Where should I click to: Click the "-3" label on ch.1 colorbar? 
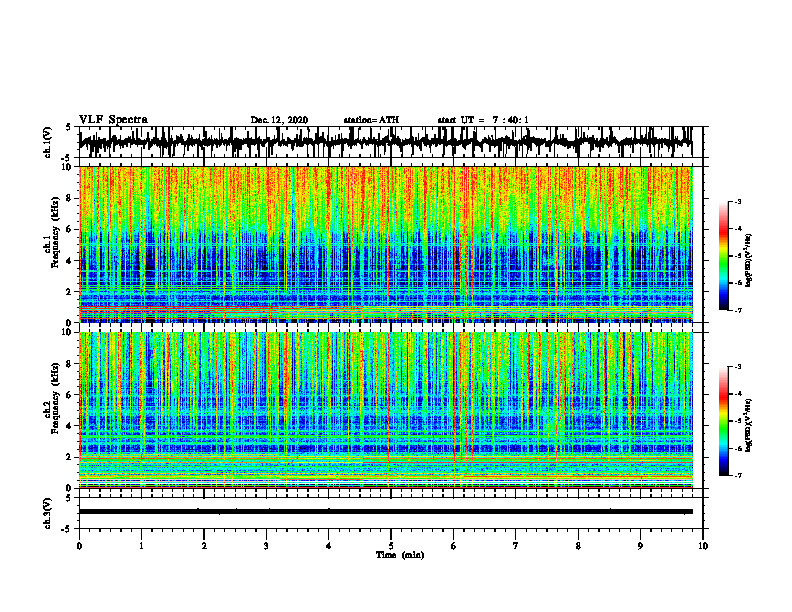(x=738, y=201)
